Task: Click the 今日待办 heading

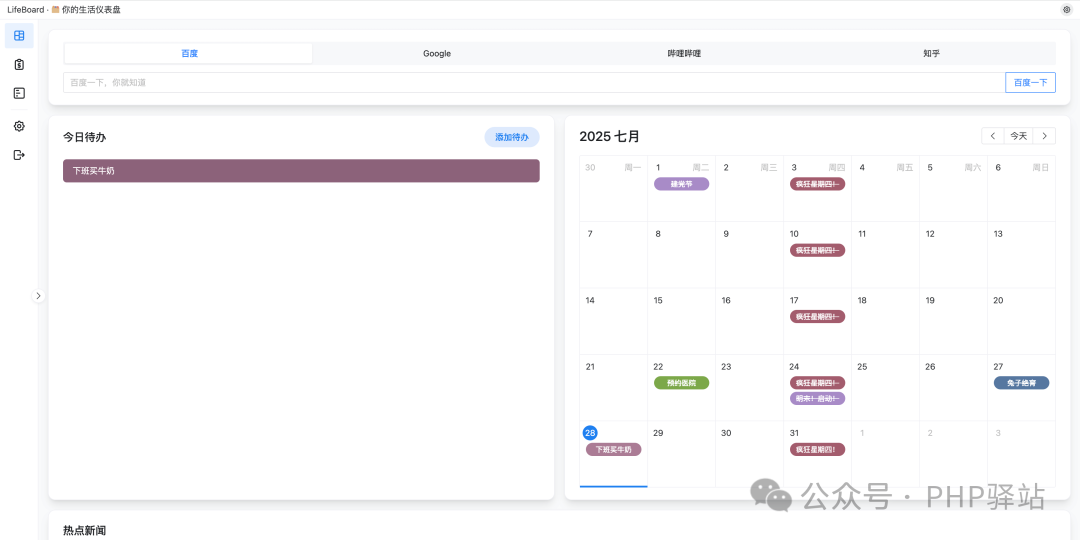Action: pos(85,137)
